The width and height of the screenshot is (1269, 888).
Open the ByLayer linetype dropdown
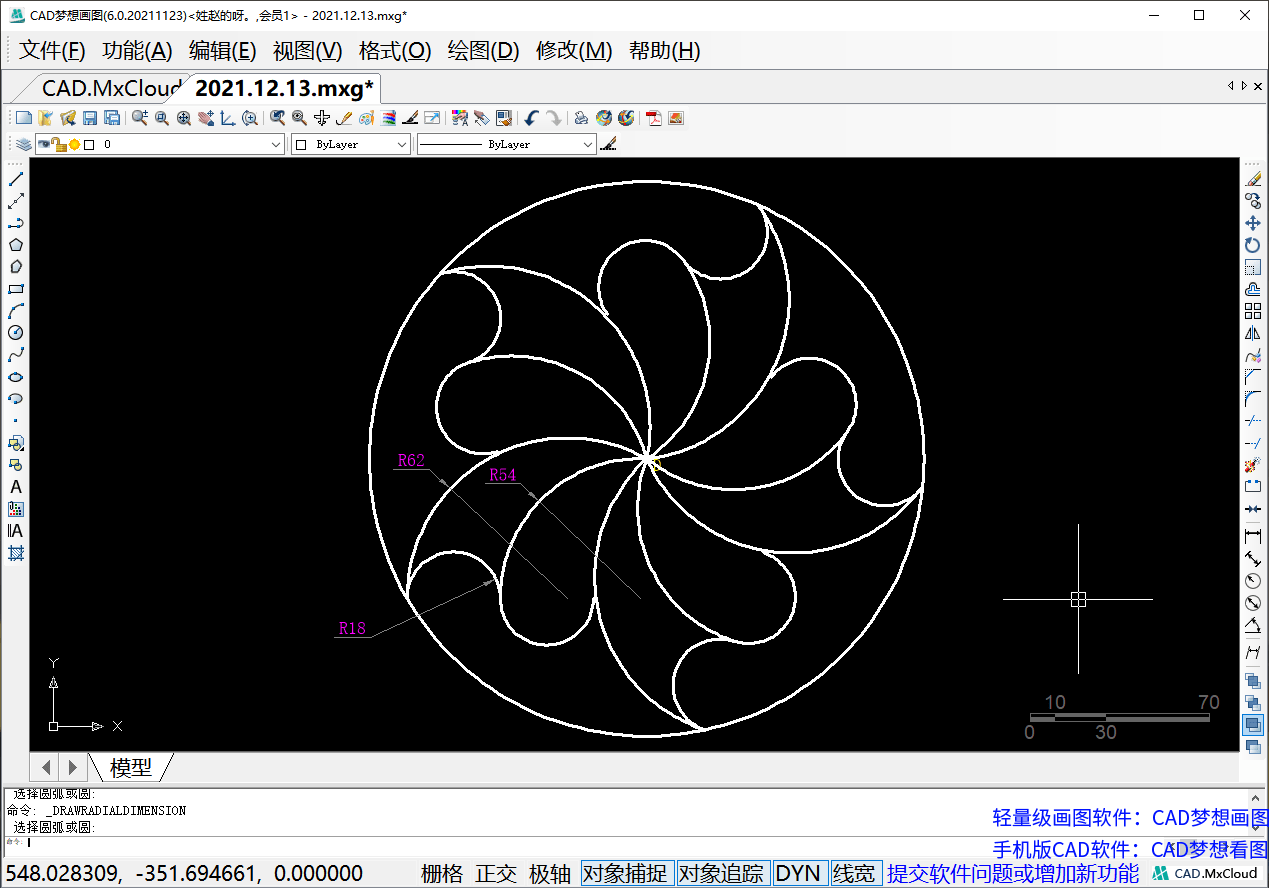coord(587,145)
